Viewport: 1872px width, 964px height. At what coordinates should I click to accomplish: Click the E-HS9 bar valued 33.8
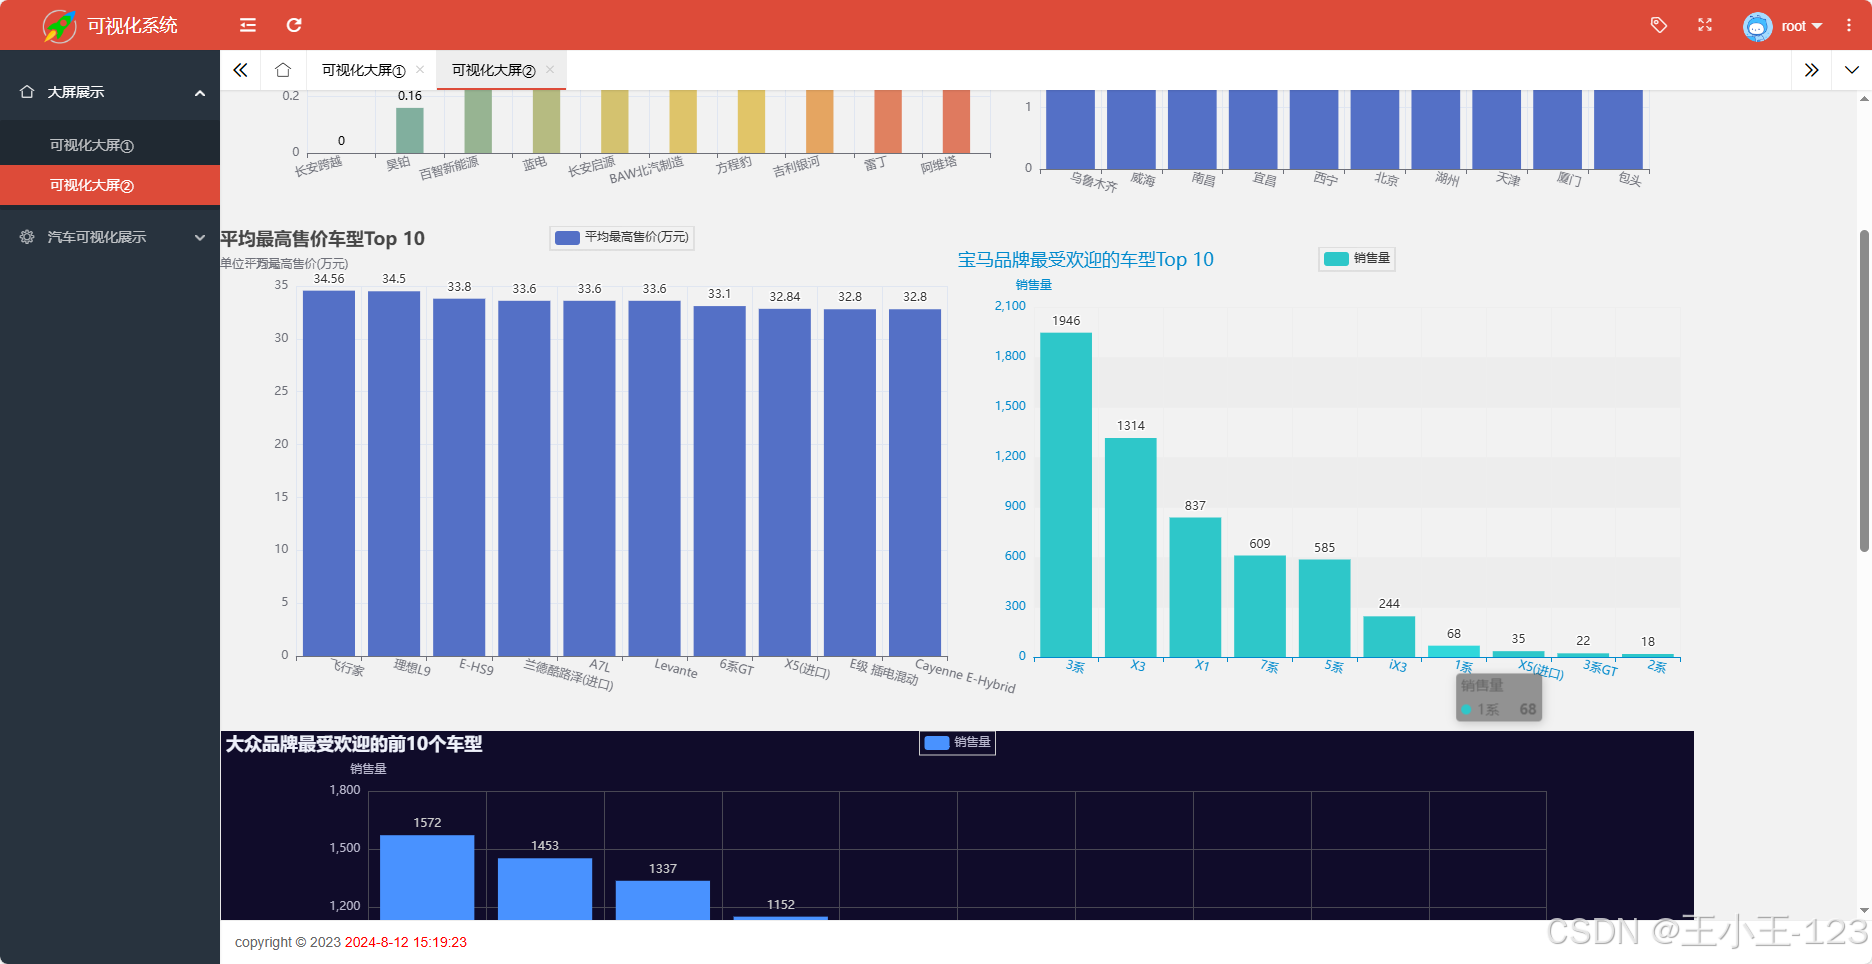click(x=459, y=477)
